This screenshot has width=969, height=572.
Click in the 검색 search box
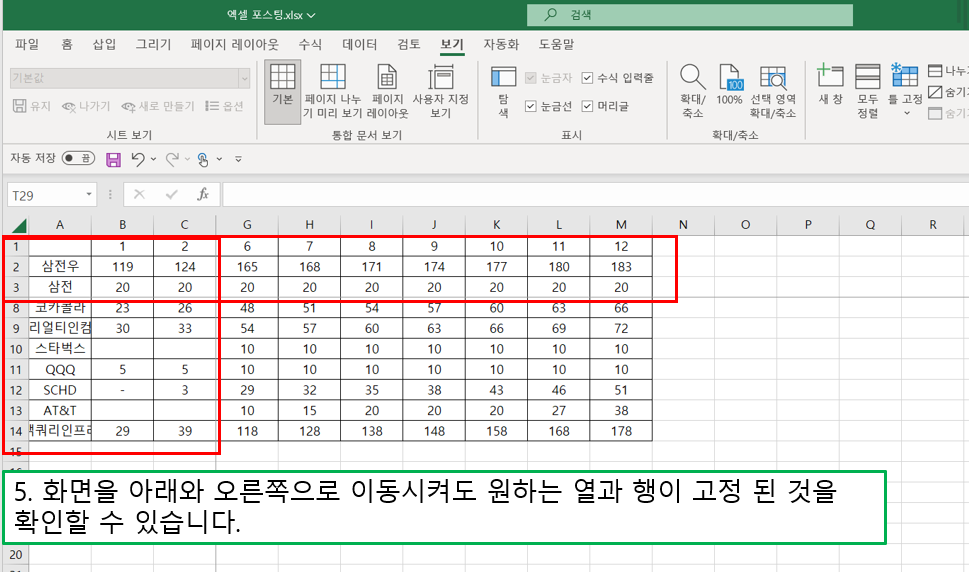690,14
